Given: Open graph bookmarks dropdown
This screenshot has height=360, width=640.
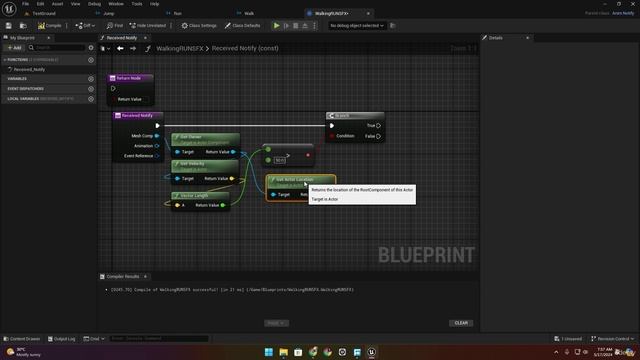Looking at the screenshot, I should (x=105, y=49).
